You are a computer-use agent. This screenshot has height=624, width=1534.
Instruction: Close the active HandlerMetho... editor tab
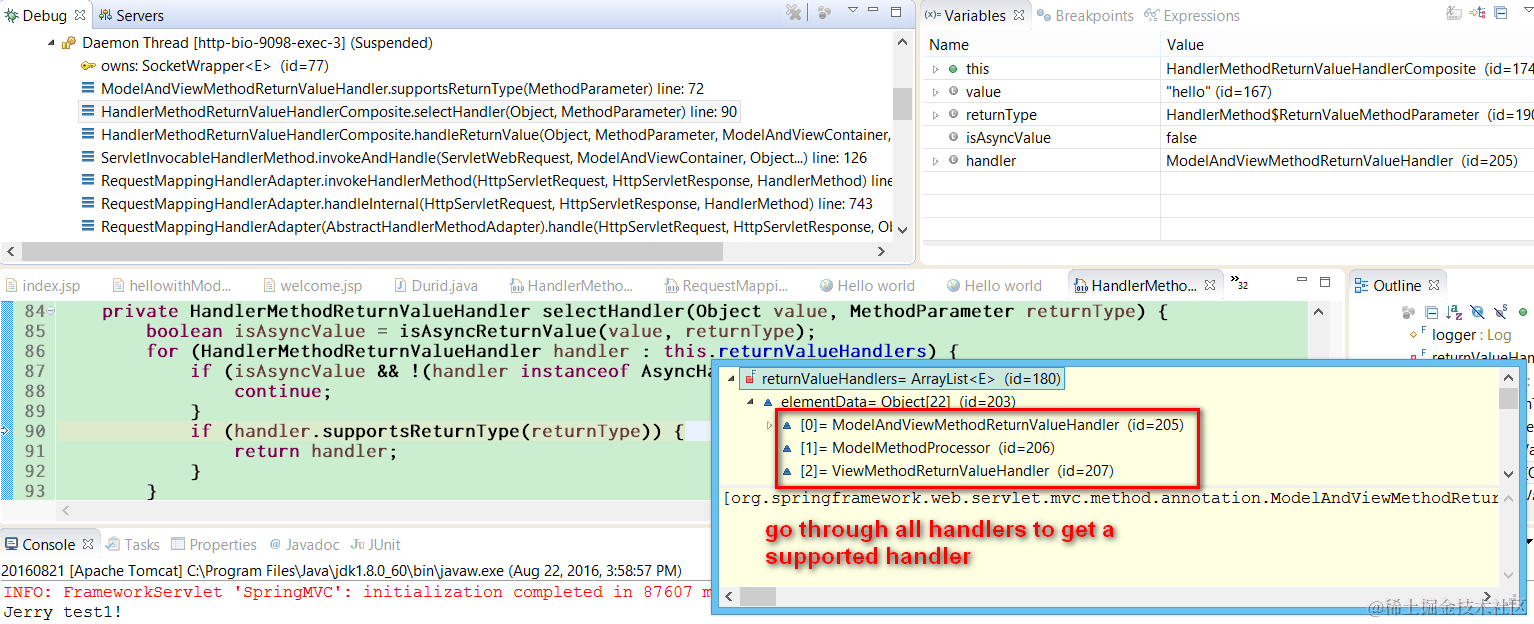coord(1209,286)
